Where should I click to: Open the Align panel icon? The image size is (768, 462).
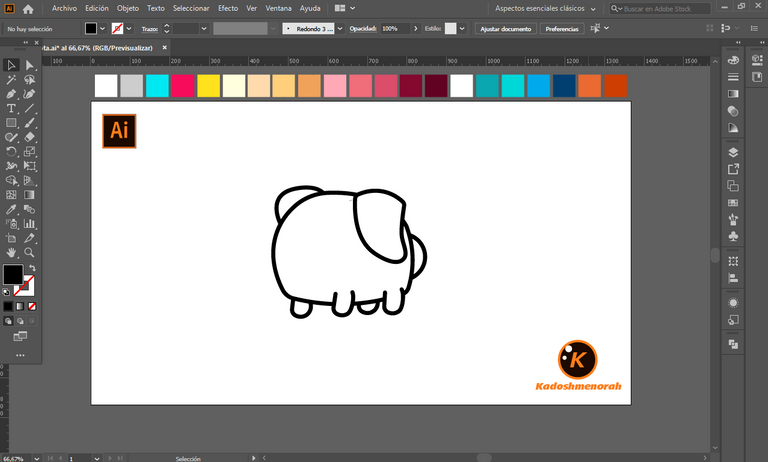coord(733,278)
